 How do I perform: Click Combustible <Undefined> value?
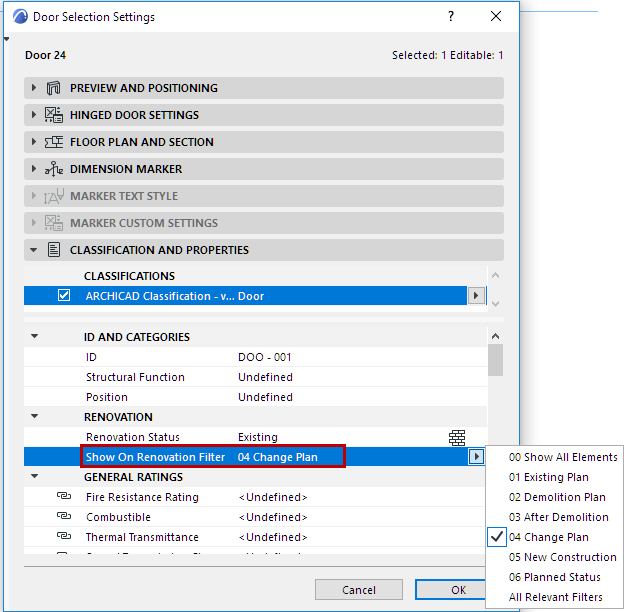[273, 517]
